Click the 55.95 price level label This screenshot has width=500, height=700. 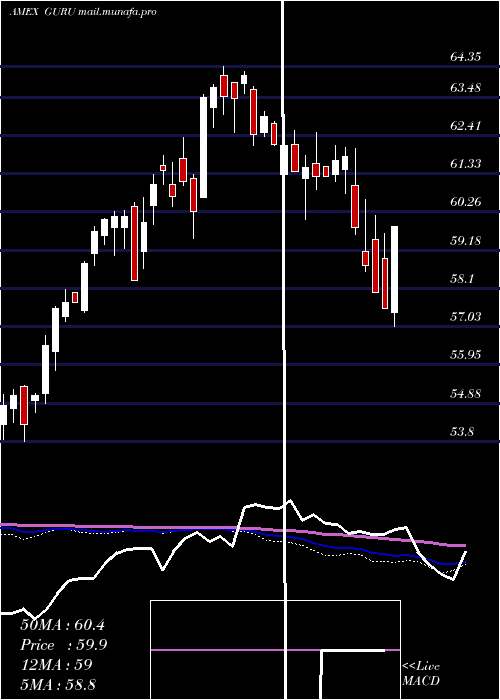pos(466,355)
